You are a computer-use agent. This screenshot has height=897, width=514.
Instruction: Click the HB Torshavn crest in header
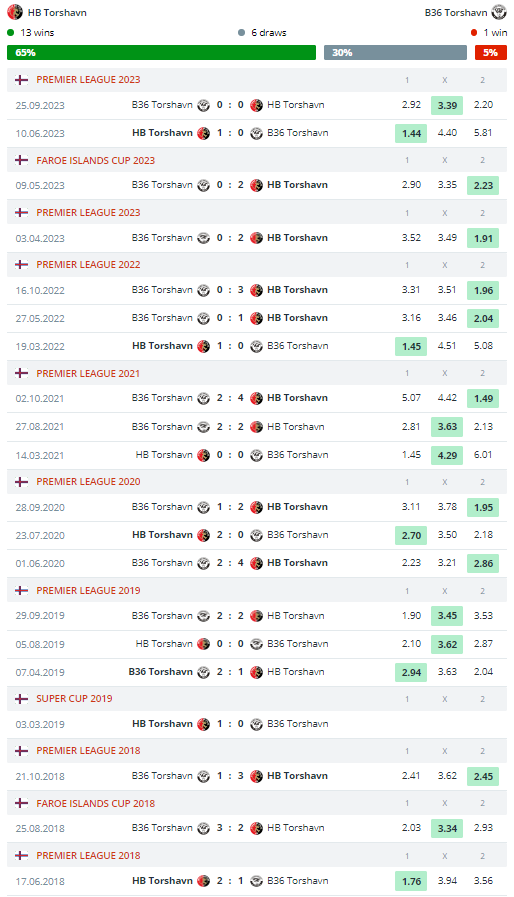15,12
